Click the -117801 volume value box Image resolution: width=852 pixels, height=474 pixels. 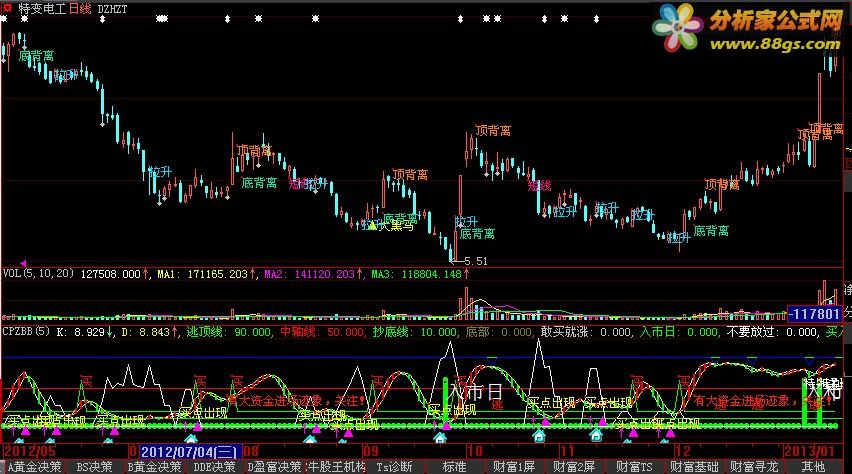pyautogui.click(x=814, y=314)
